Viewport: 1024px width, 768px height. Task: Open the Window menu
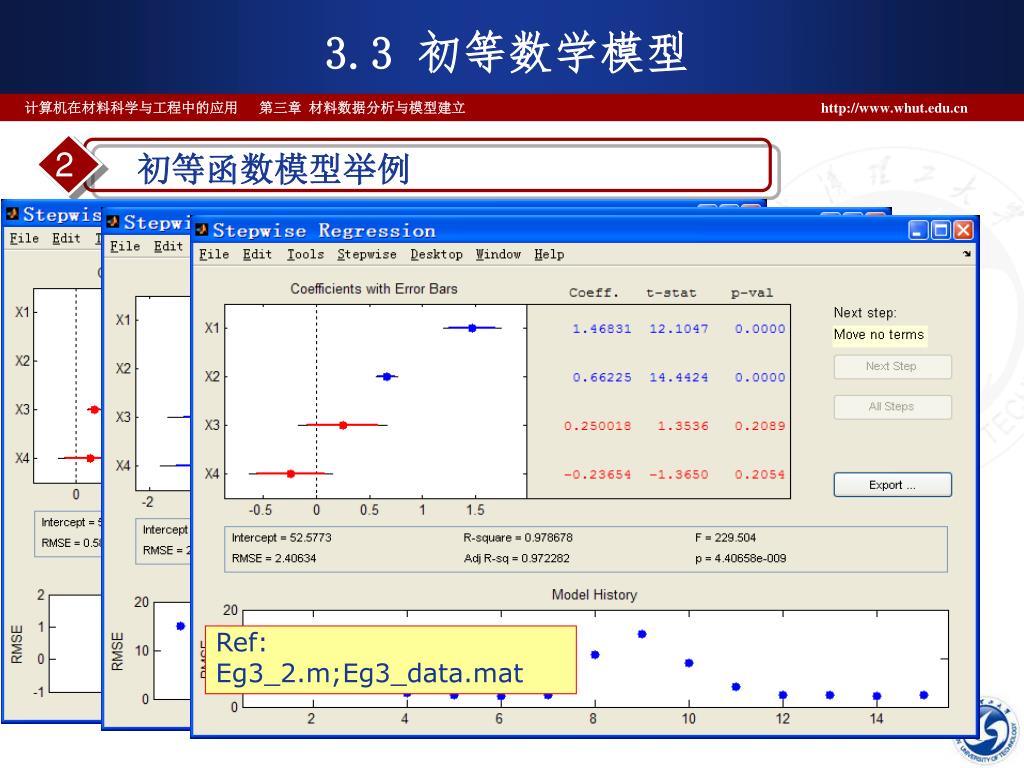coord(498,254)
